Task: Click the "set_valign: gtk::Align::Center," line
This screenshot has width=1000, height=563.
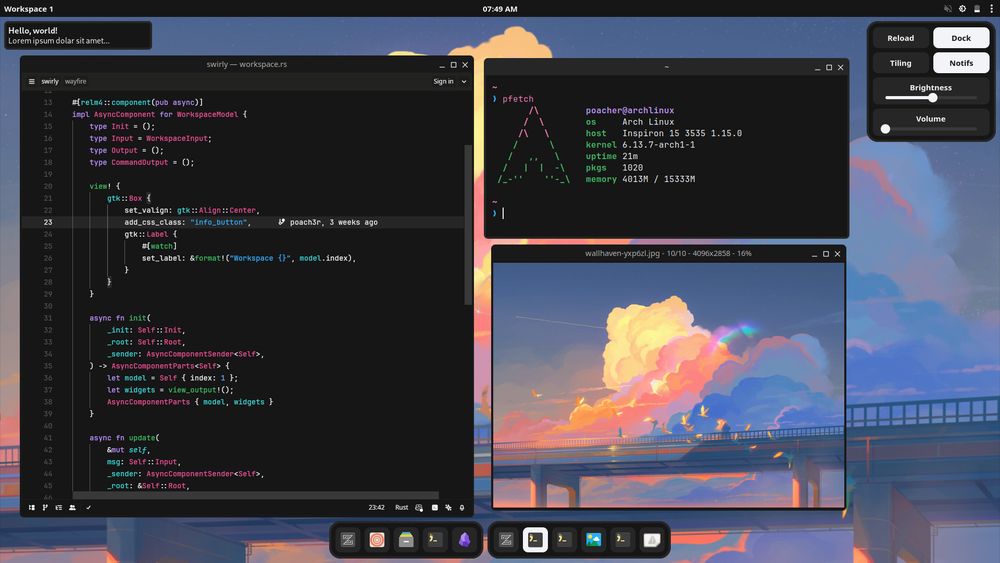Action: point(192,210)
